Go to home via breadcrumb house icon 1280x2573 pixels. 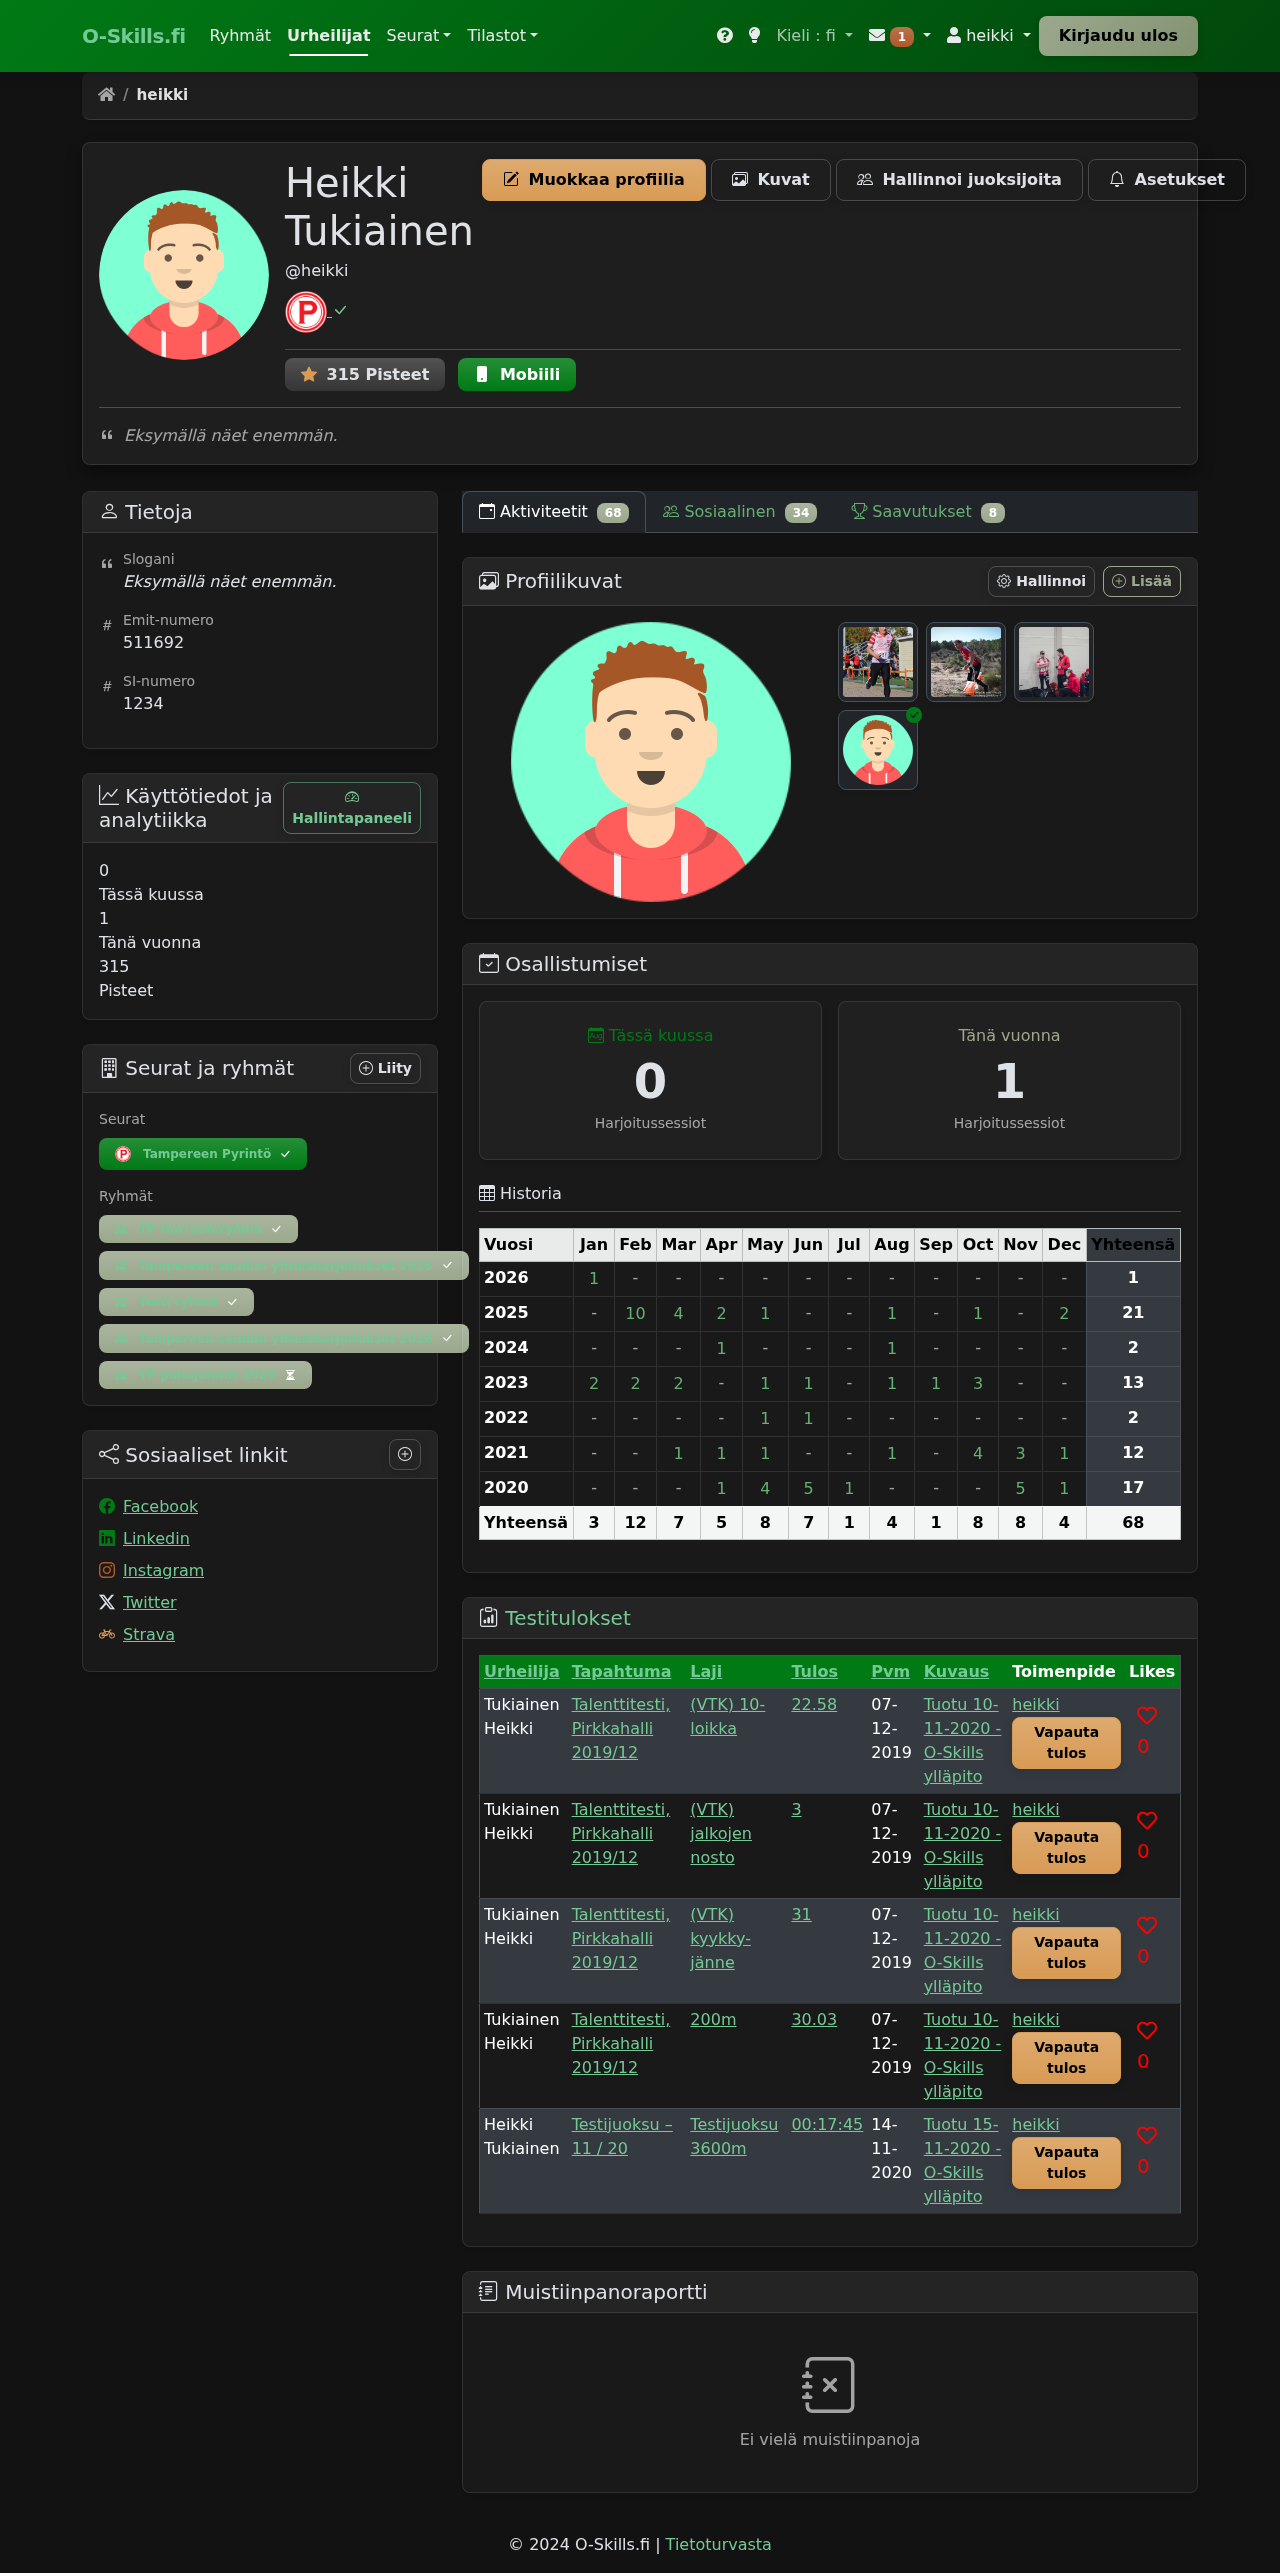click(106, 94)
